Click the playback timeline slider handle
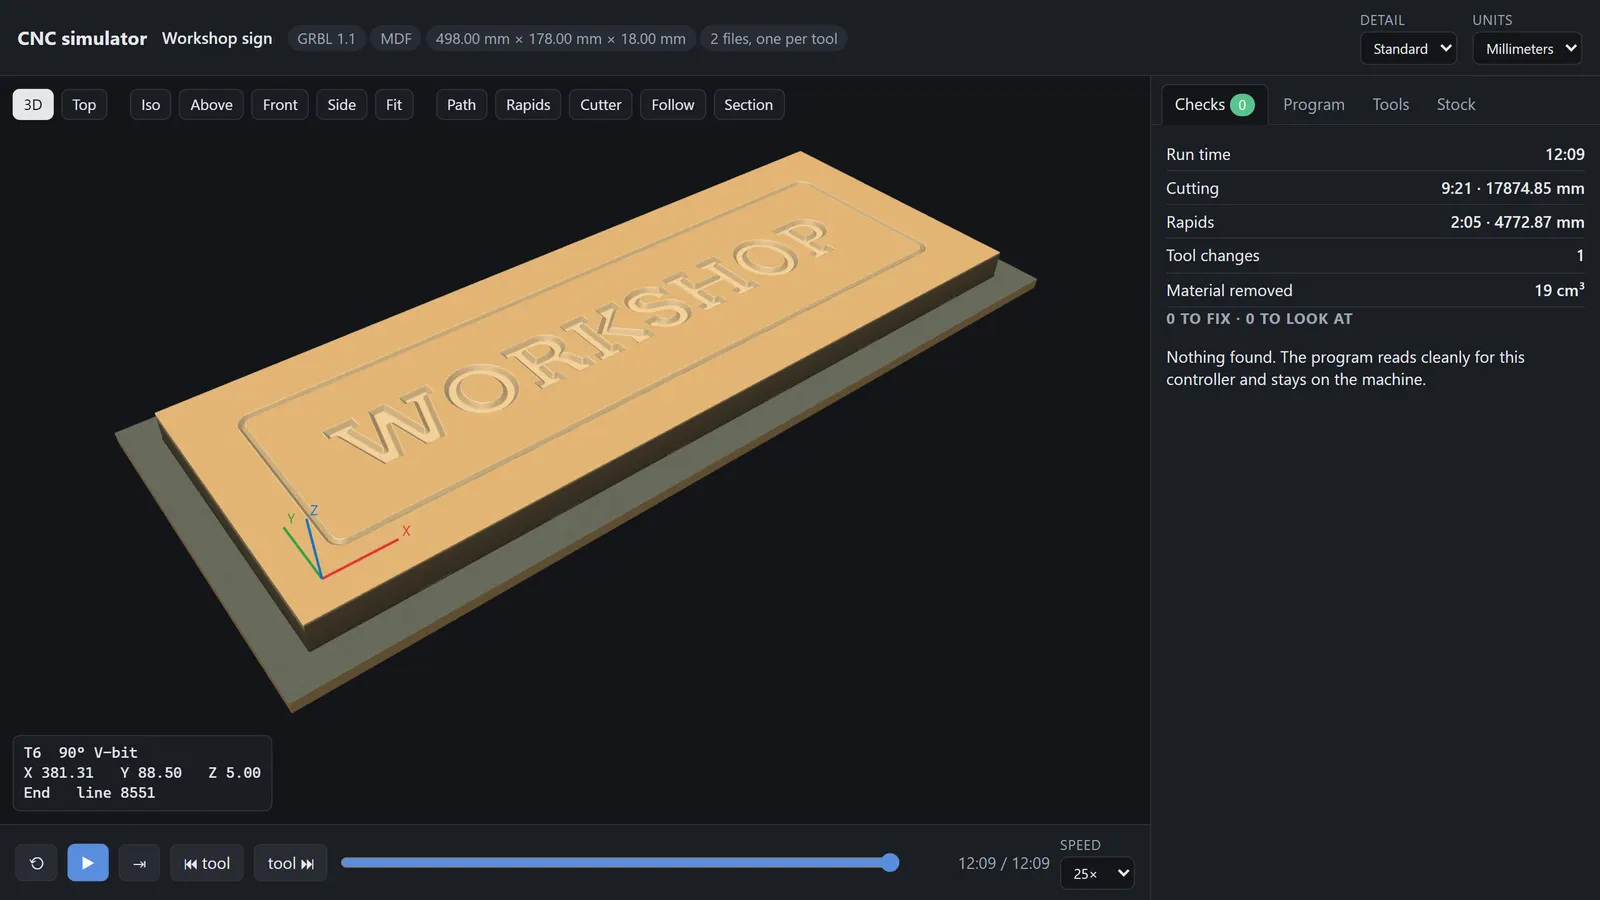This screenshot has height=900, width=1600. pyautogui.click(x=890, y=863)
